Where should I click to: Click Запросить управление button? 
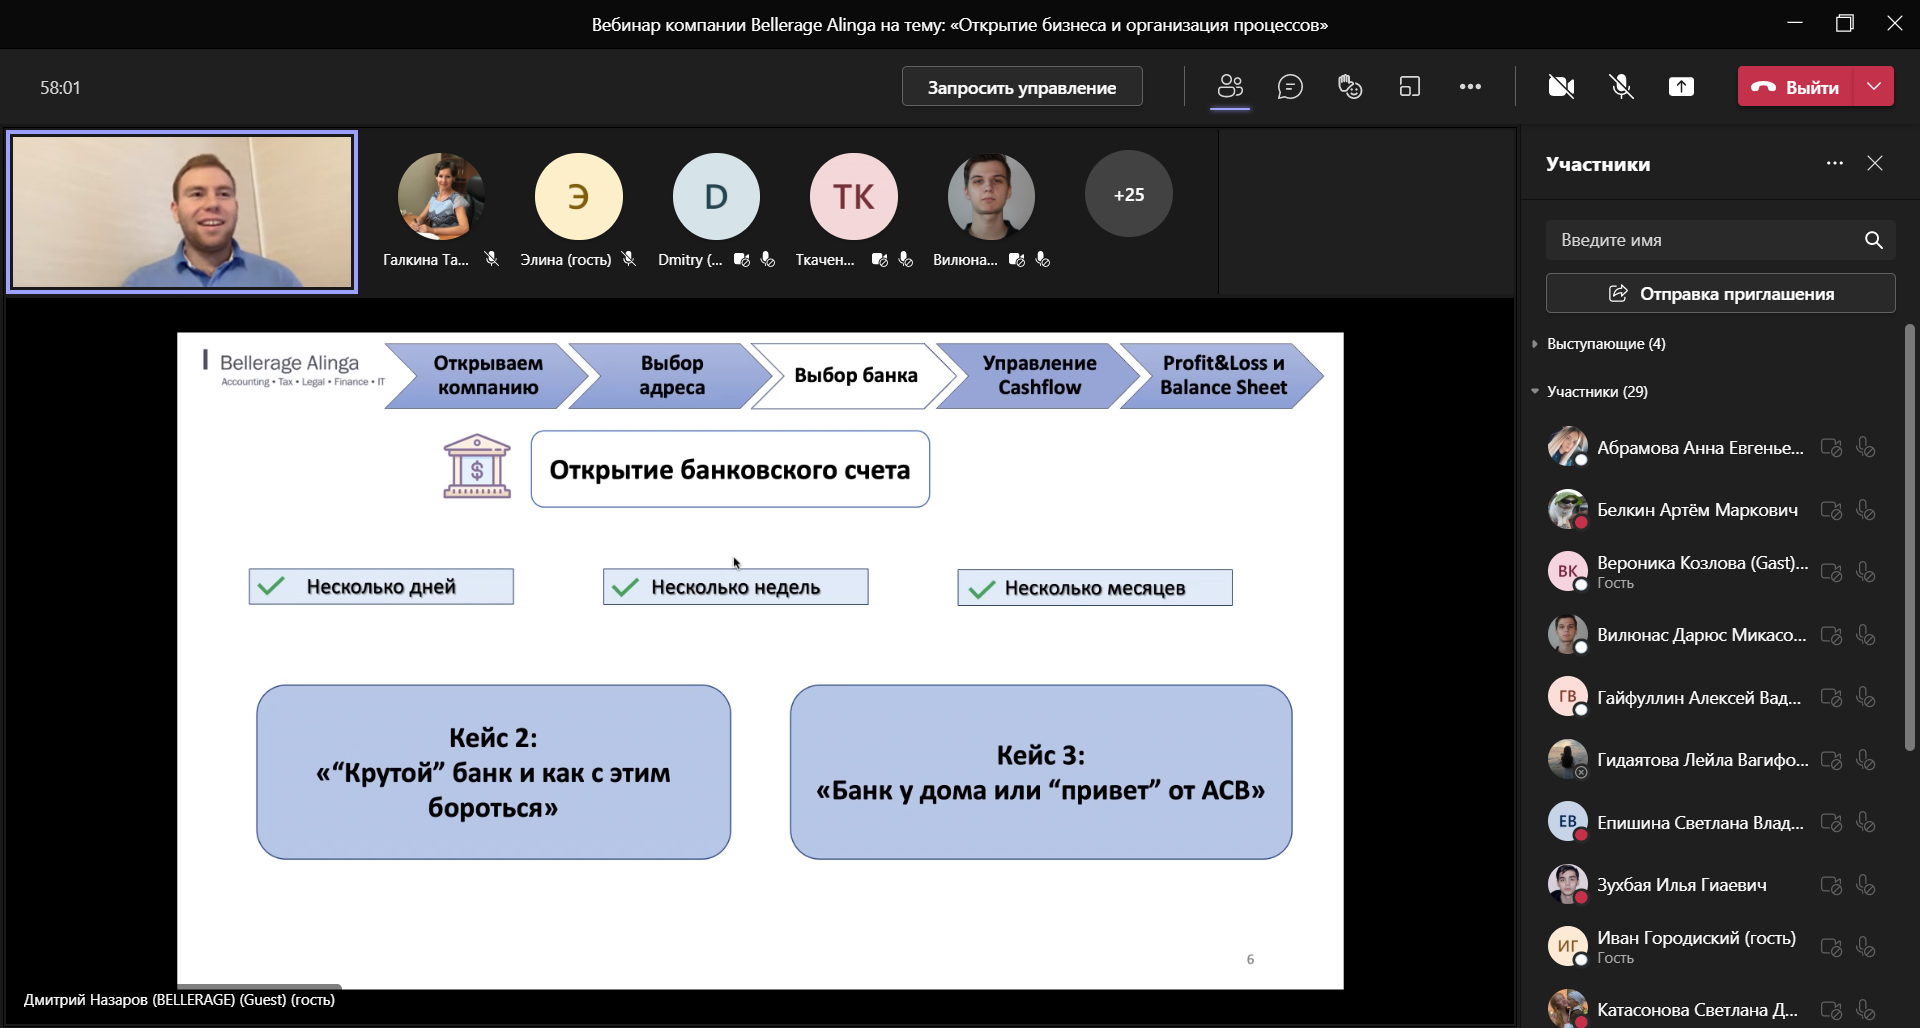[1022, 87]
